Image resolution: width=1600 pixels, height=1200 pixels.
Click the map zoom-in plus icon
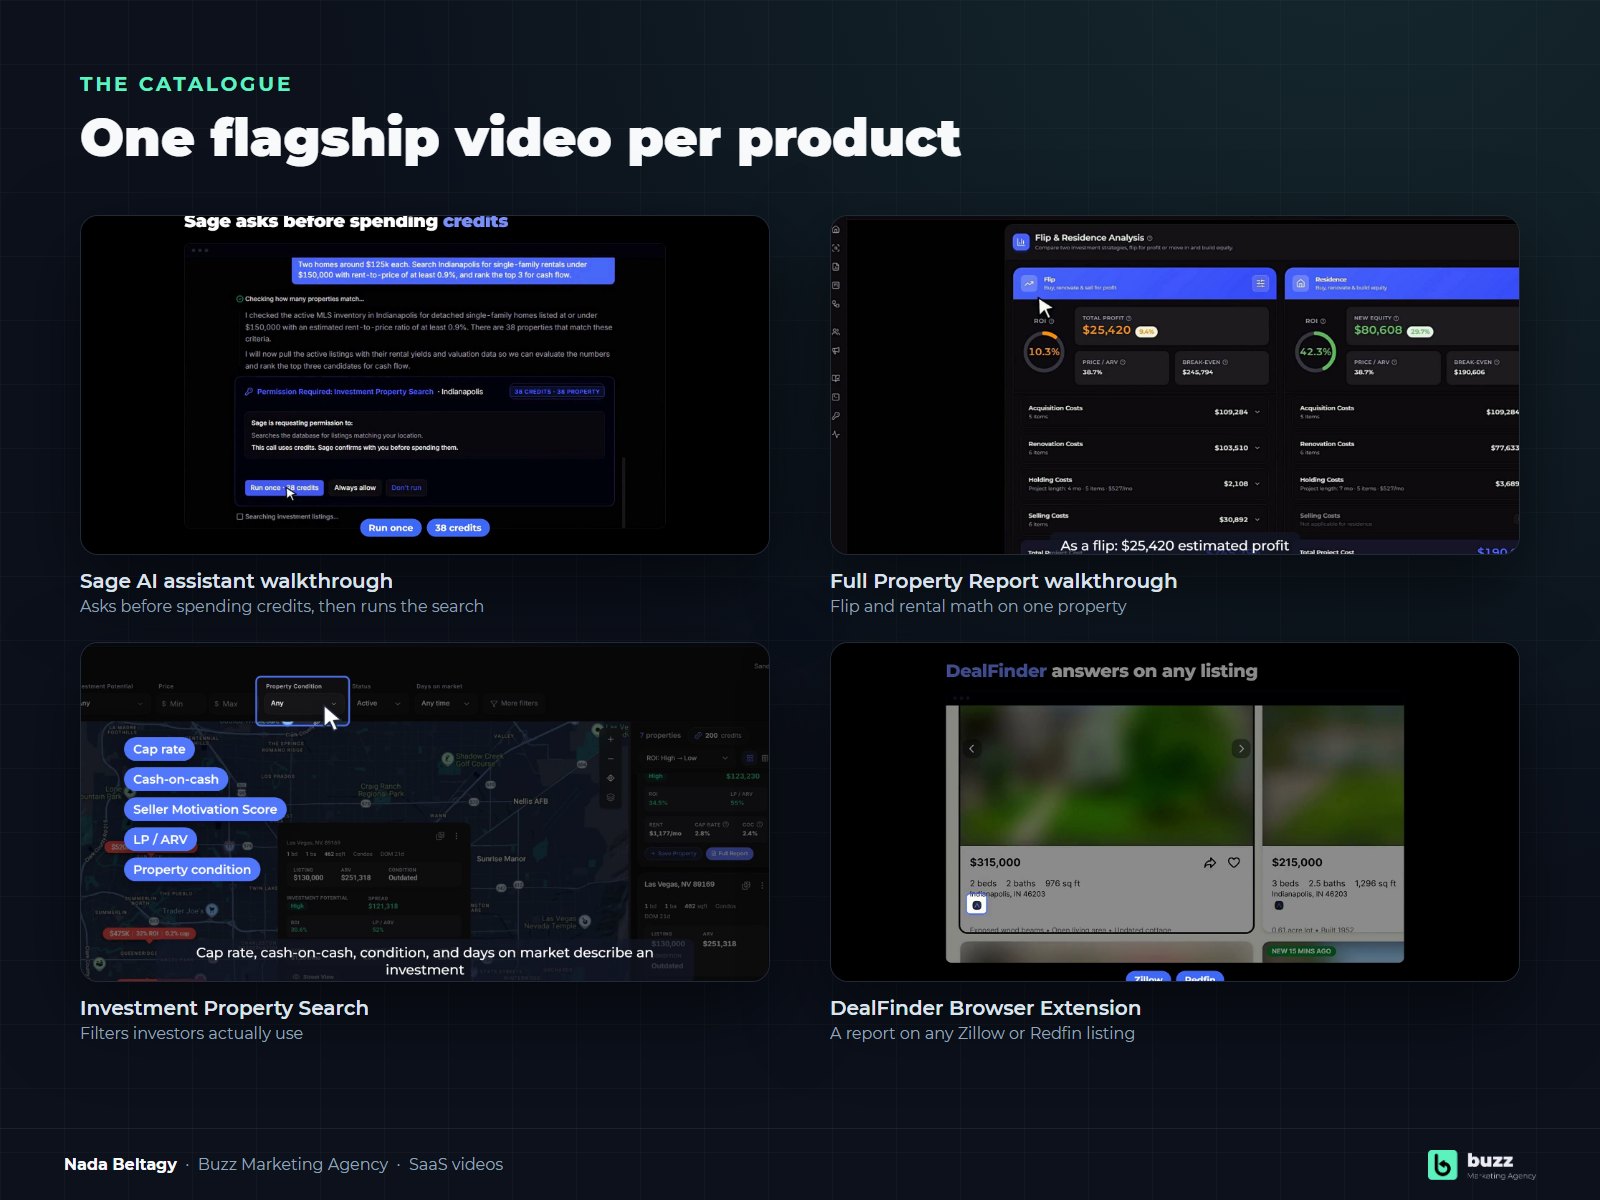point(610,739)
